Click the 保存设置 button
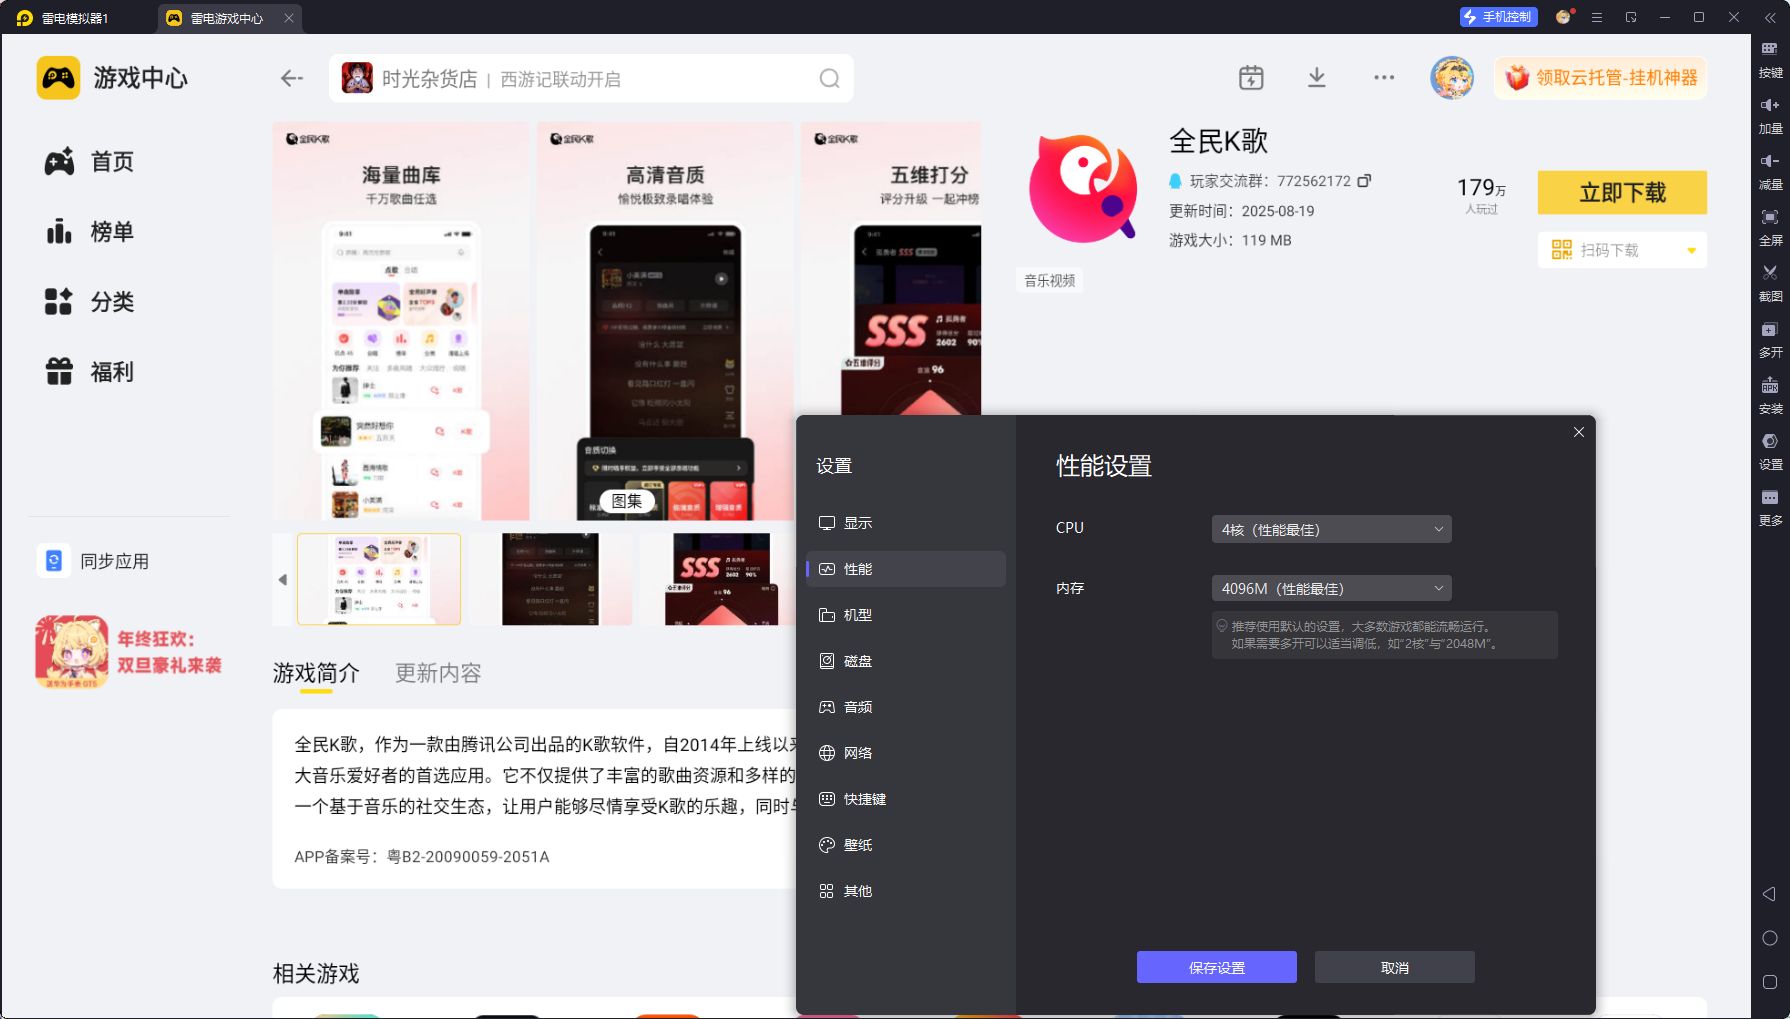The width and height of the screenshot is (1790, 1019). (1217, 967)
